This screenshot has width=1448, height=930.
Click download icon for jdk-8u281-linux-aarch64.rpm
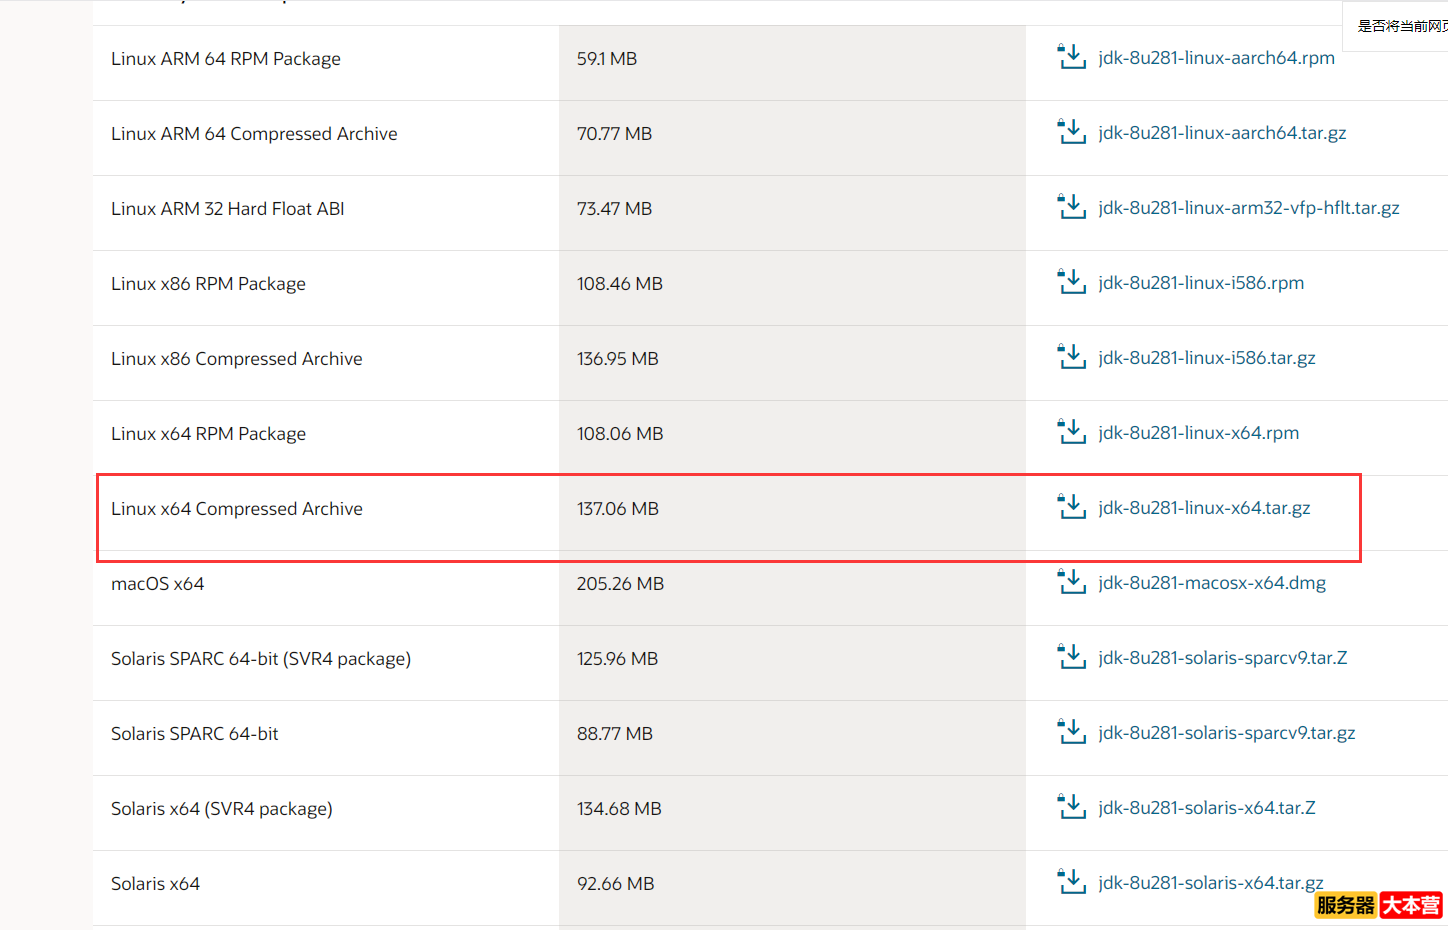tap(1072, 57)
